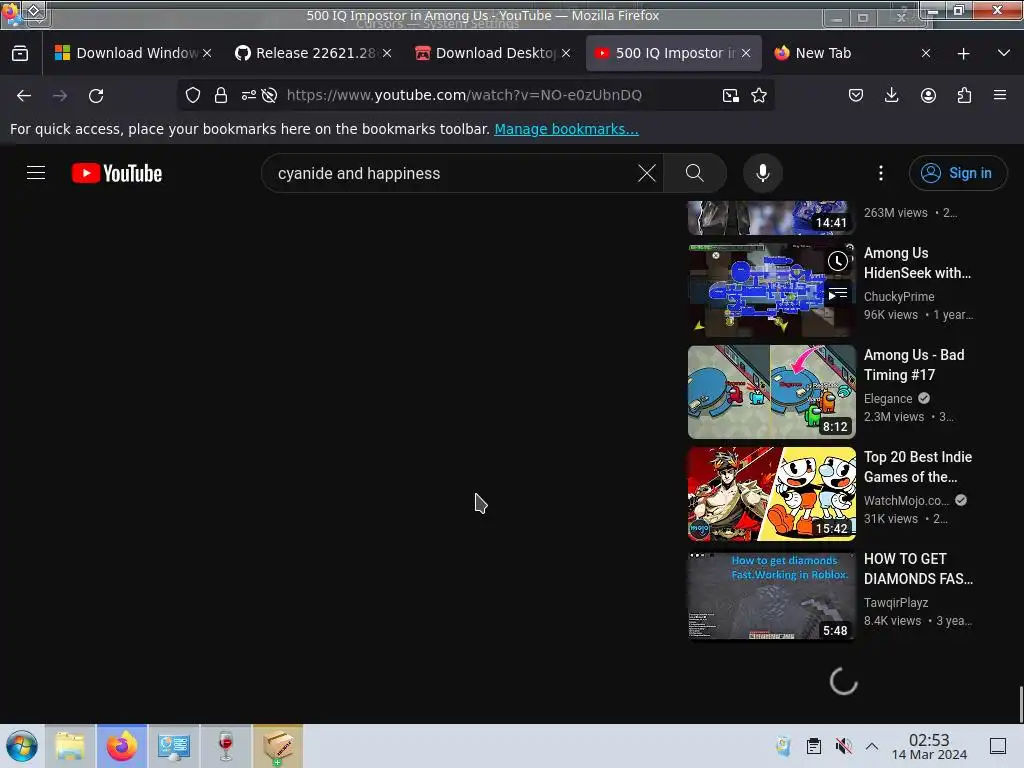The image size is (1024, 768).
Task: Go forward one page in Firefox
Action: click(x=60, y=95)
